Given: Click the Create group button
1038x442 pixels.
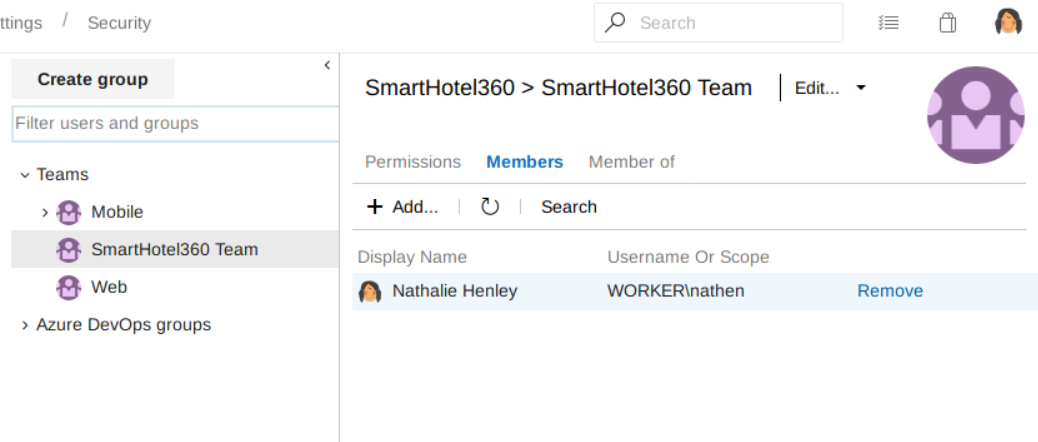Looking at the screenshot, I should [x=93, y=79].
